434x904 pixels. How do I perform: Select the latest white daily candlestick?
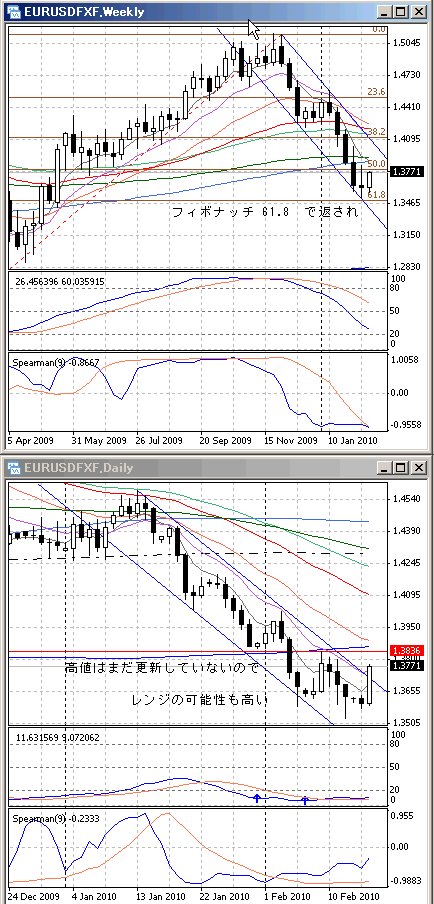(x=369, y=684)
